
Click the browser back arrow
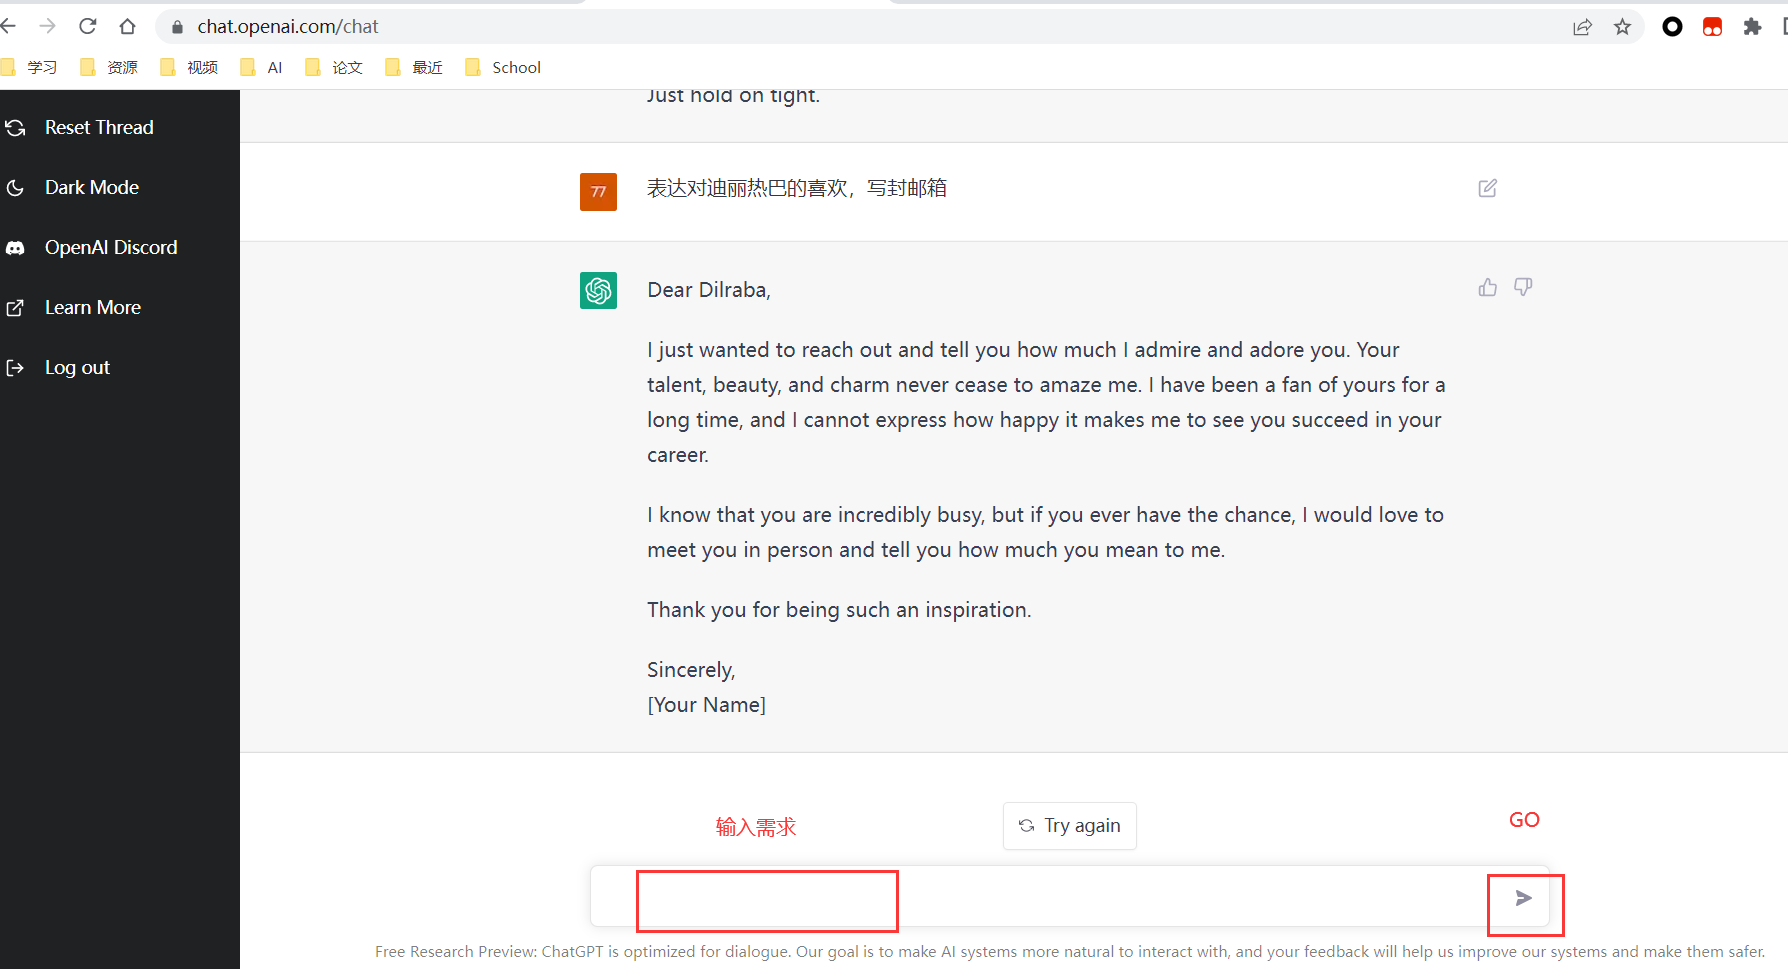tap(8, 26)
